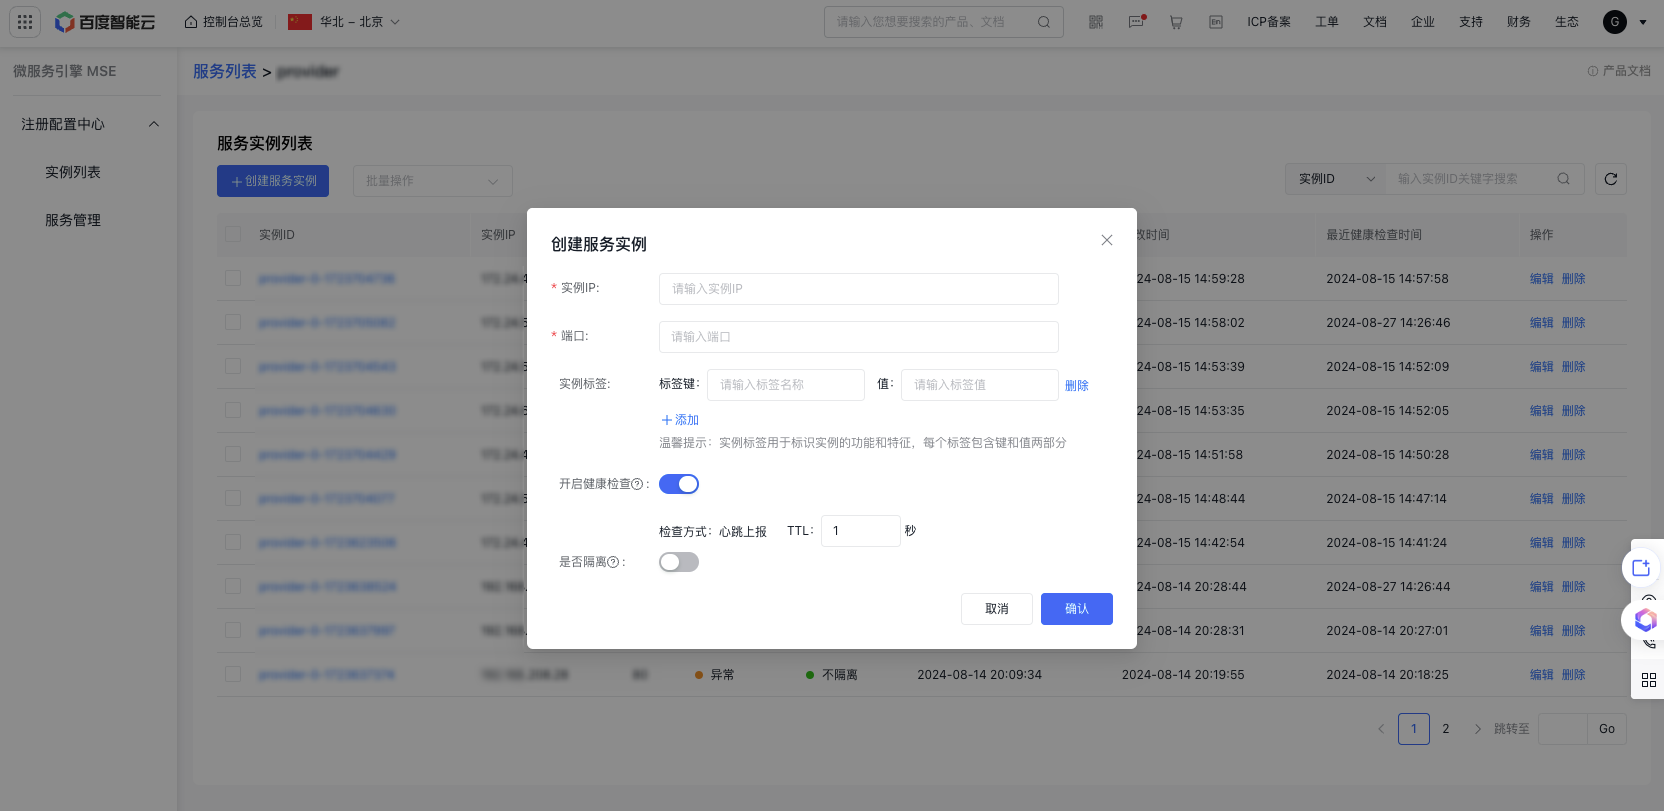Click search icon in instance ID search box
This screenshot has width=1664, height=811.
pos(1564,179)
